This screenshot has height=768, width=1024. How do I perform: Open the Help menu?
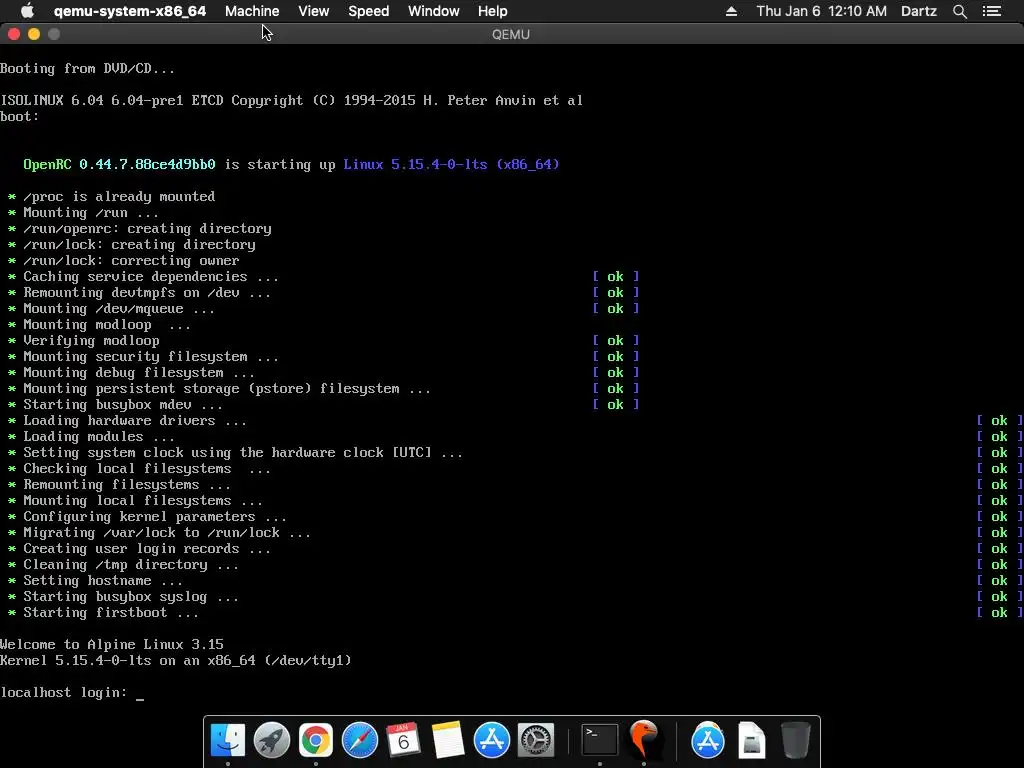[x=492, y=11]
